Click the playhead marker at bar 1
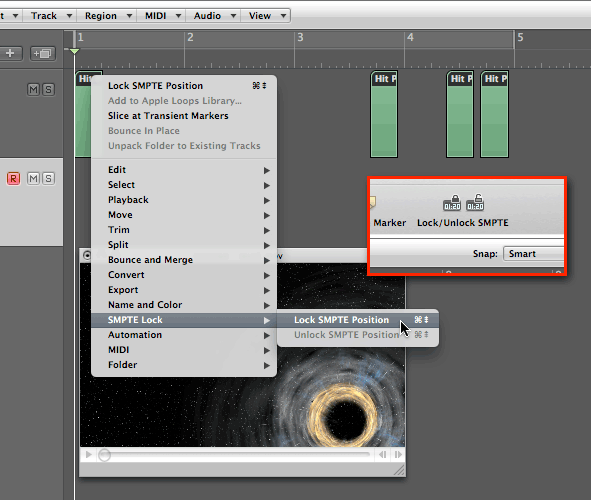The image size is (591, 500). (x=75, y=51)
